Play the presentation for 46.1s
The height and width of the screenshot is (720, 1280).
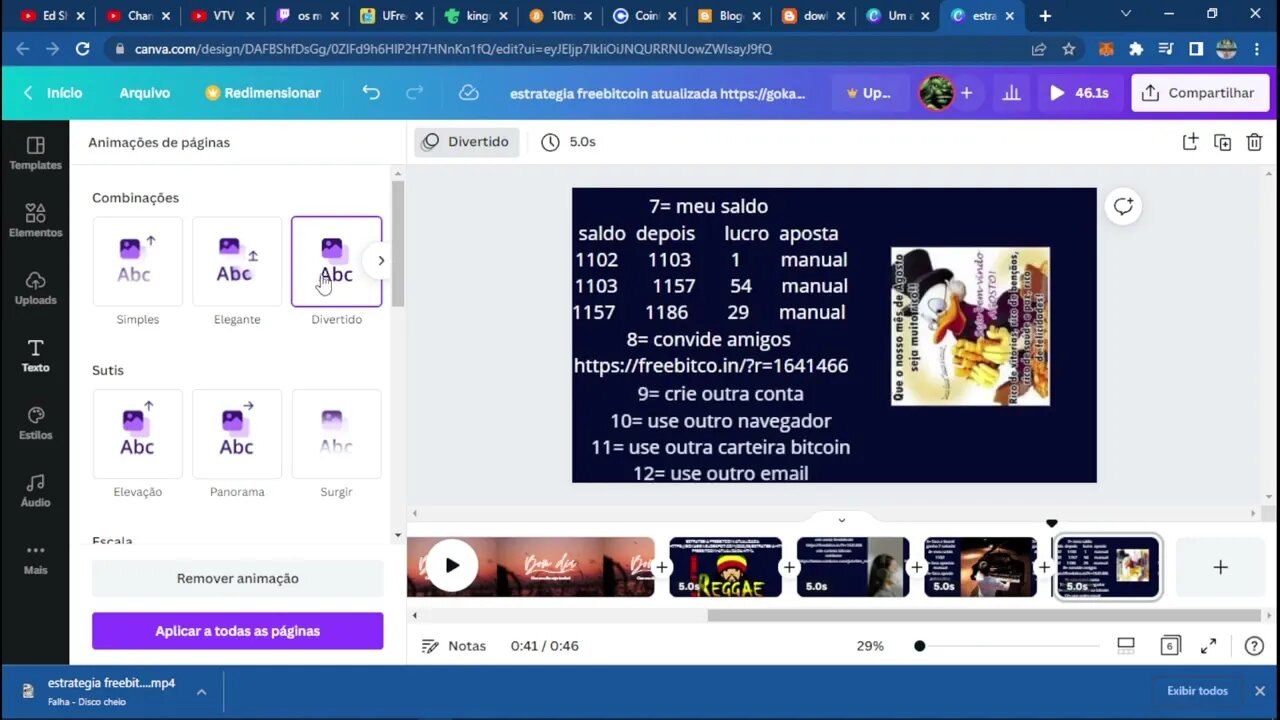1078,92
